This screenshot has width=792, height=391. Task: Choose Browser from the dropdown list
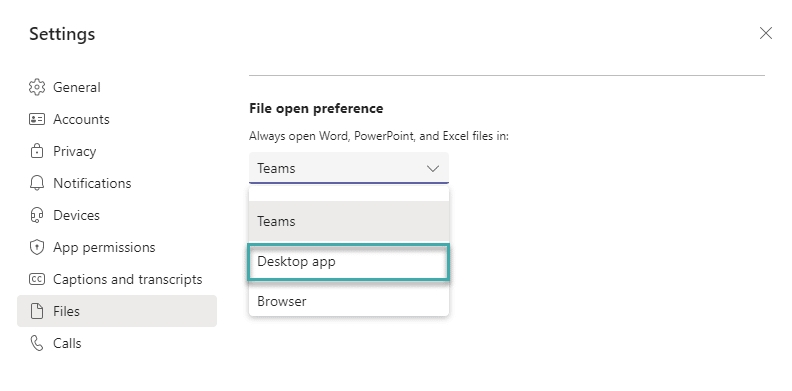pyautogui.click(x=349, y=301)
